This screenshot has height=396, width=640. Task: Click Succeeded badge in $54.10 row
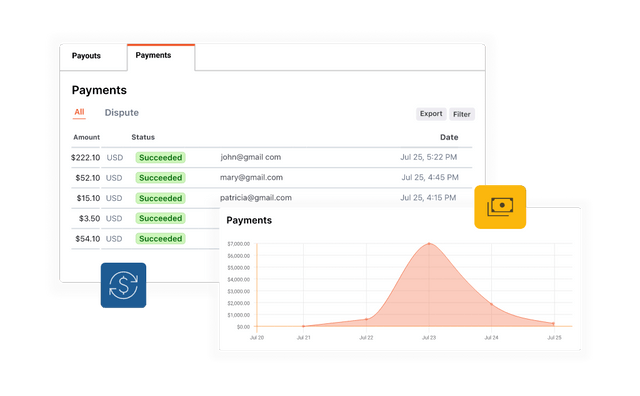pyautogui.click(x=160, y=239)
